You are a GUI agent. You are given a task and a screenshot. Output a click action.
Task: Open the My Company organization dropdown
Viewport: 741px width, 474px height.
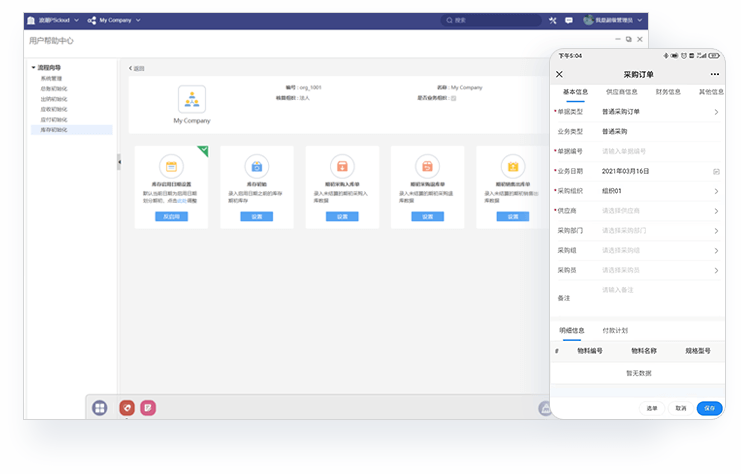click(114, 20)
